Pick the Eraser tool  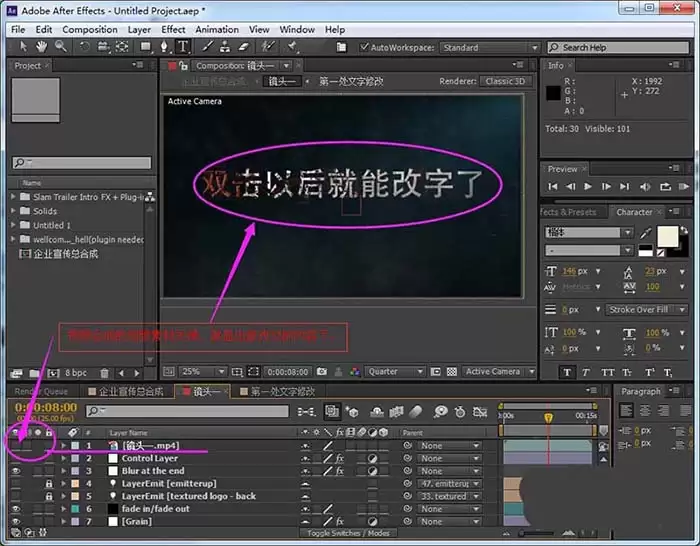click(244, 46)
